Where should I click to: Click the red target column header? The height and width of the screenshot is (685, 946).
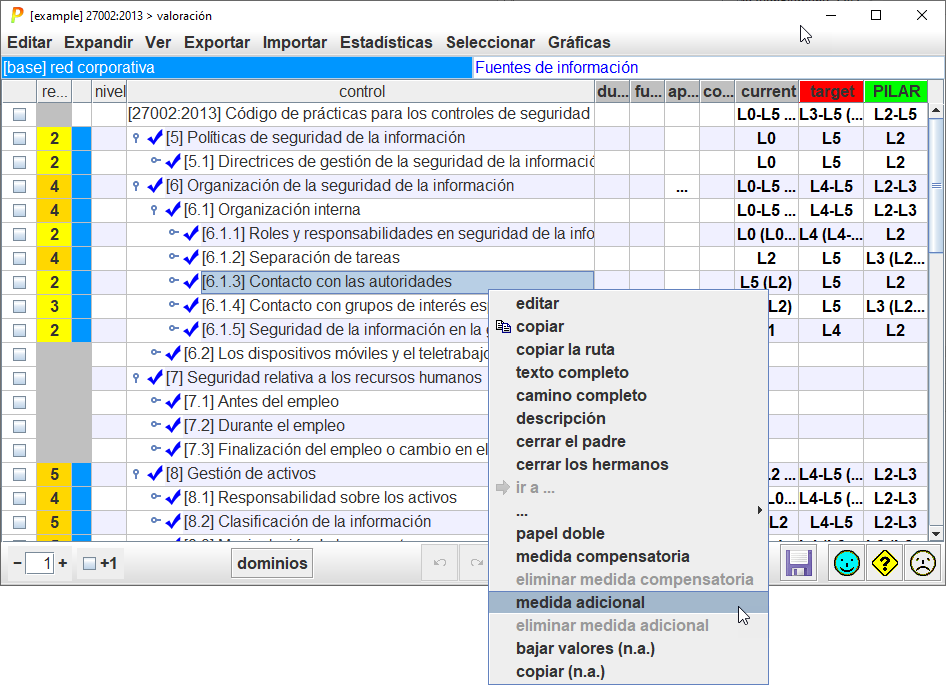pyautogui.click(x=831, y=91)
